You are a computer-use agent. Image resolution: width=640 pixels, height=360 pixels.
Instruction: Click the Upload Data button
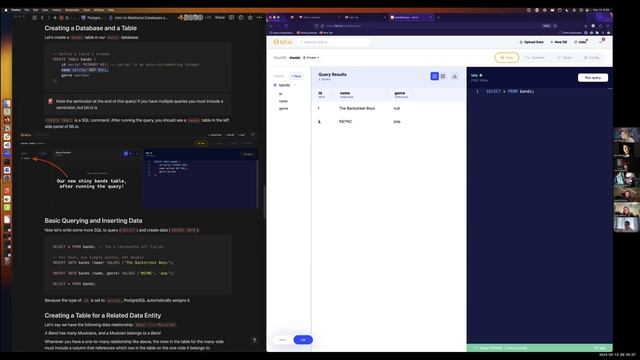[x=531, y=42]
